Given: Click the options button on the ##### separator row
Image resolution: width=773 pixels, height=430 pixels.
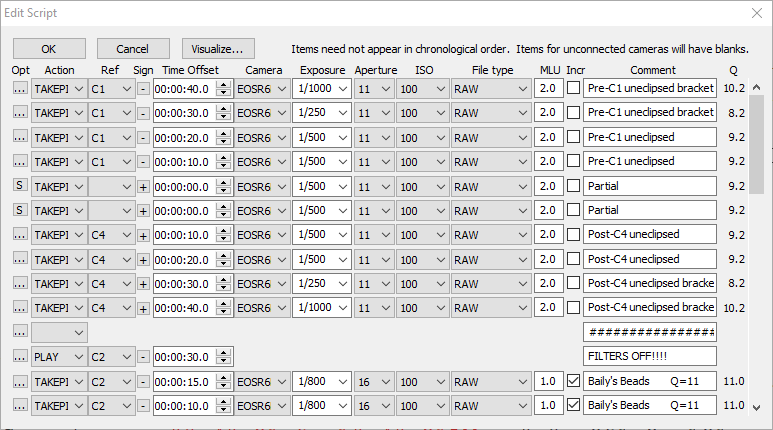Looking at the screenshot, I should [20, 331].
